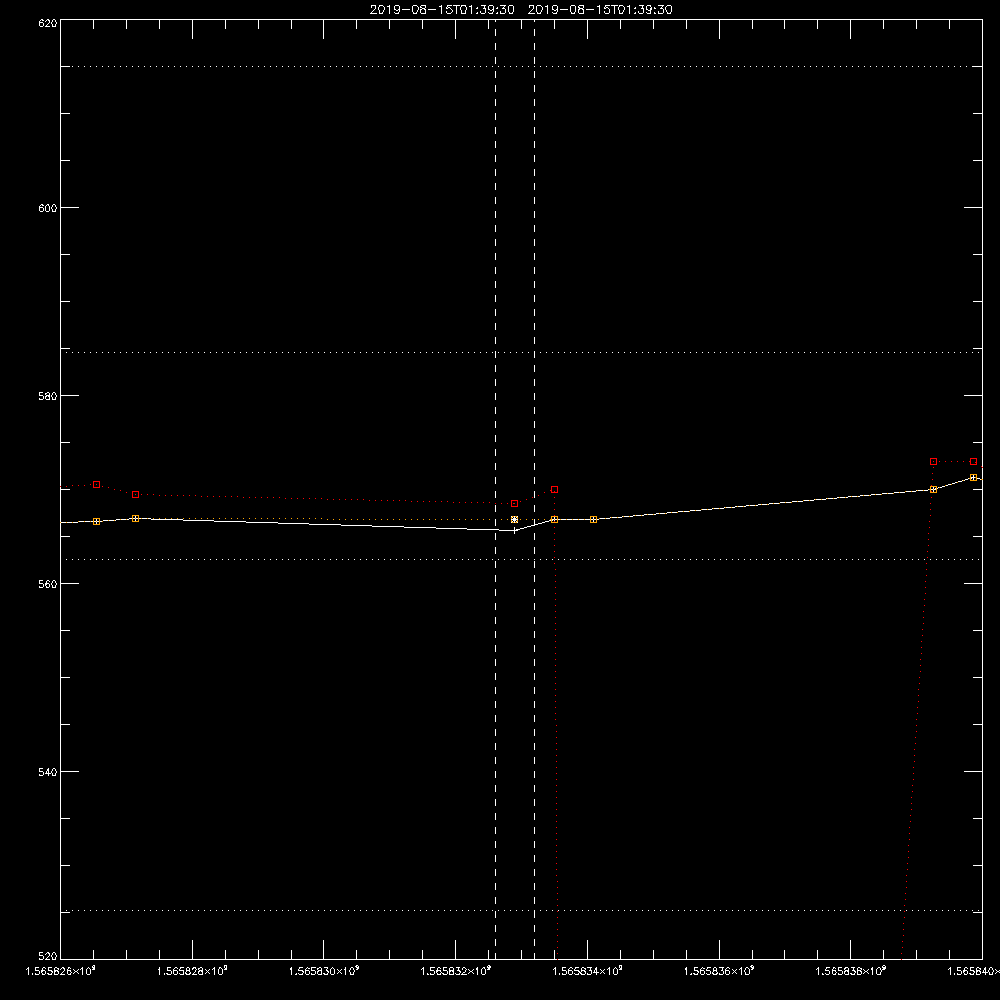The width and height of the screenshot is (1000, 1000).
Task: Click the orange square marker below second-to-last red square
Action: pos(933,490)
